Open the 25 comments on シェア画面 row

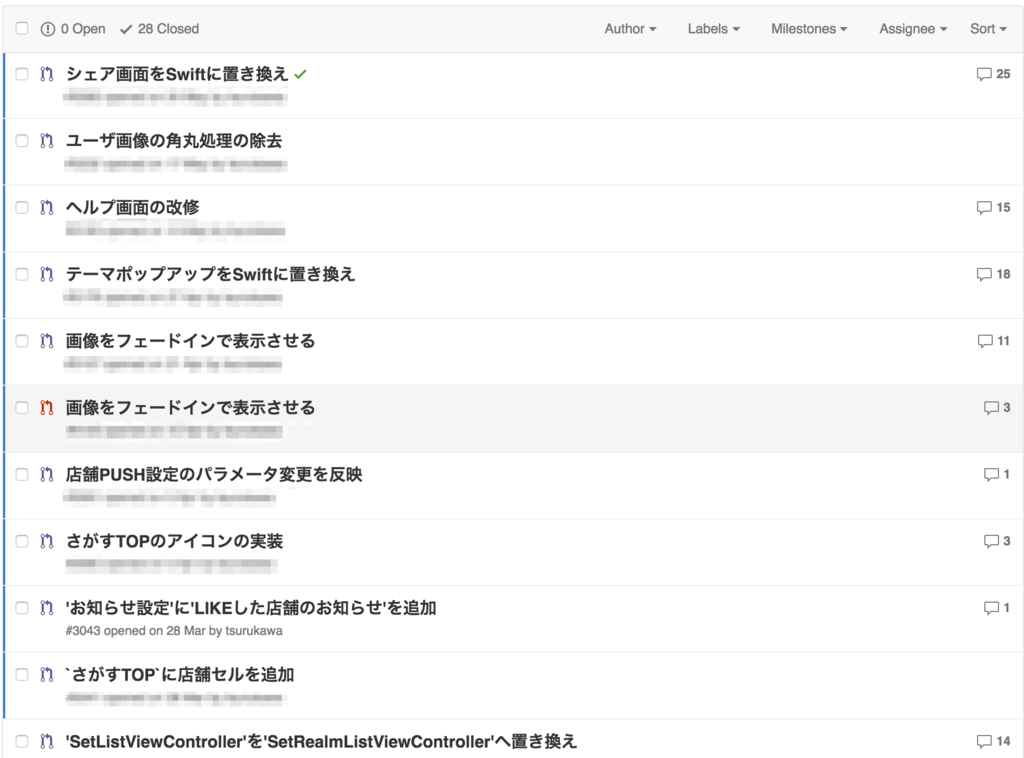[993, 74]
